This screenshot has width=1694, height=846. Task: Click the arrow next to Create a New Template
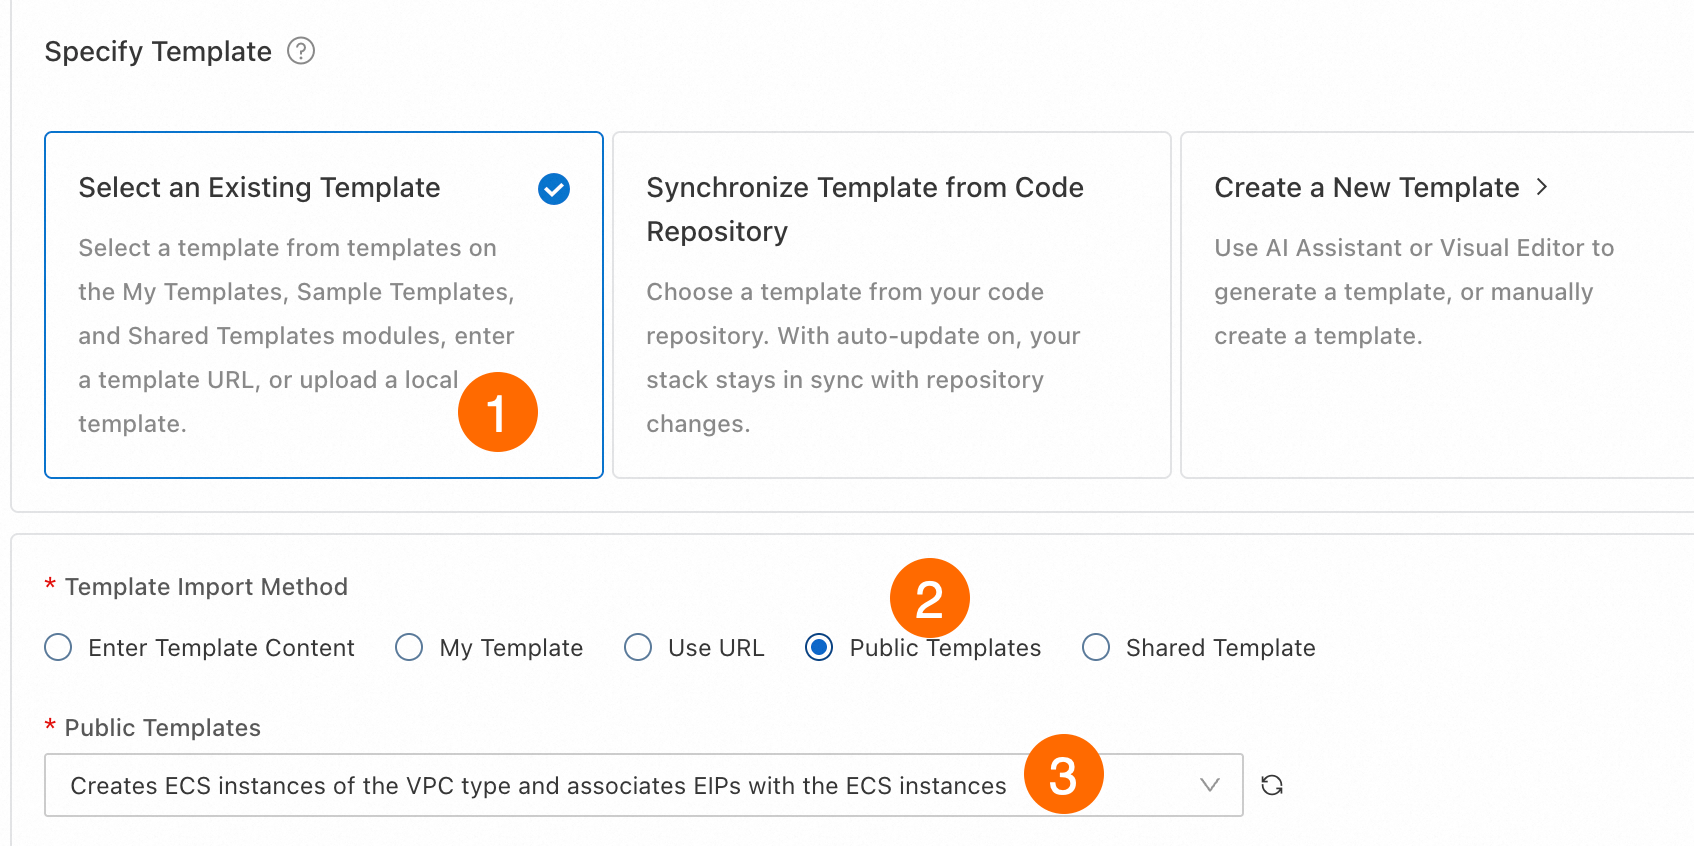coord(1542,187)
